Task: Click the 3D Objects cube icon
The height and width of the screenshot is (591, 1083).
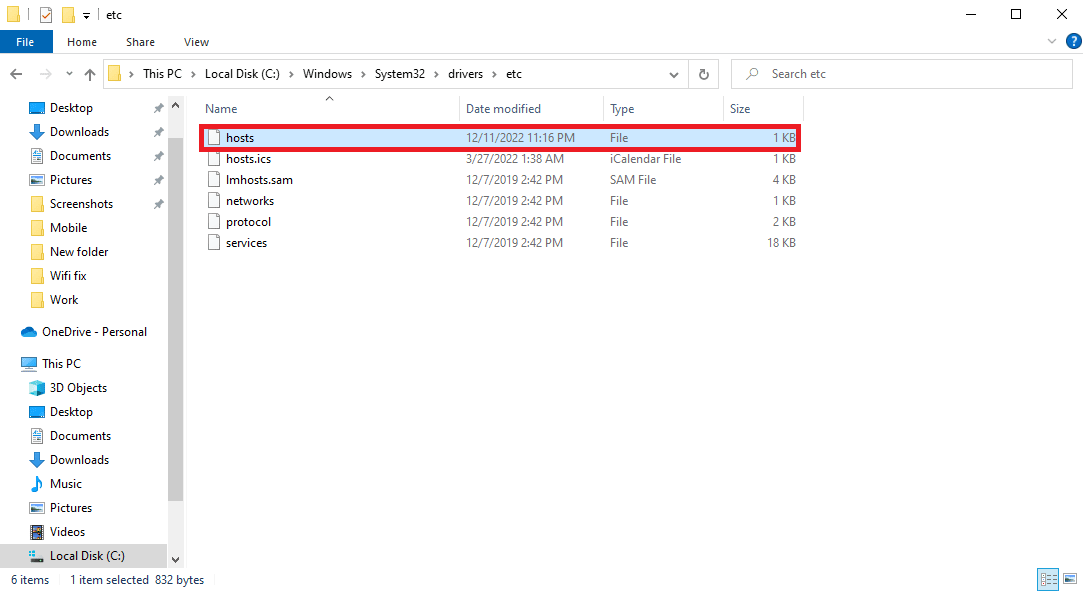Action: click(x=37, y=388)
